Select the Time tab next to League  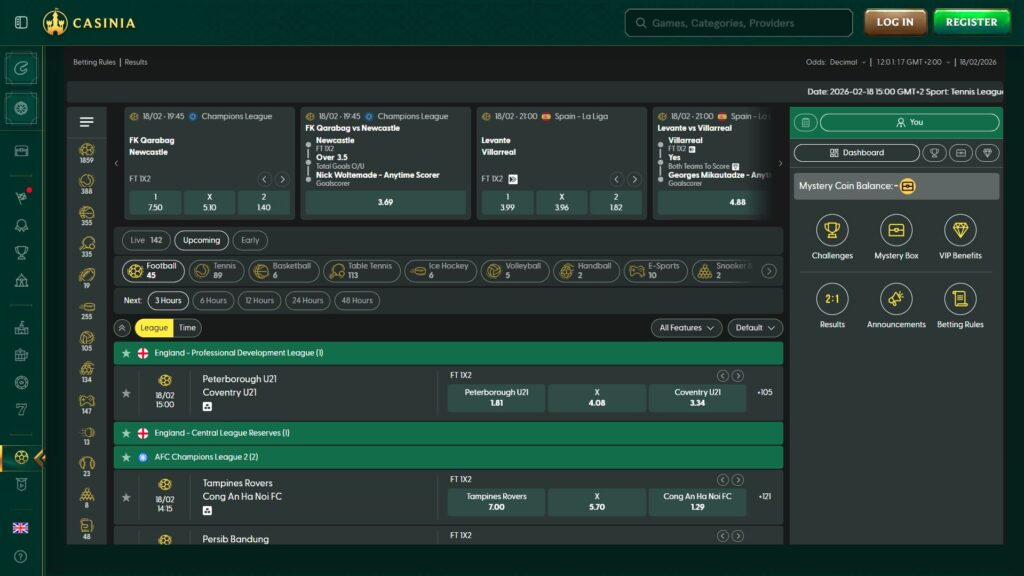click(186, 328)
